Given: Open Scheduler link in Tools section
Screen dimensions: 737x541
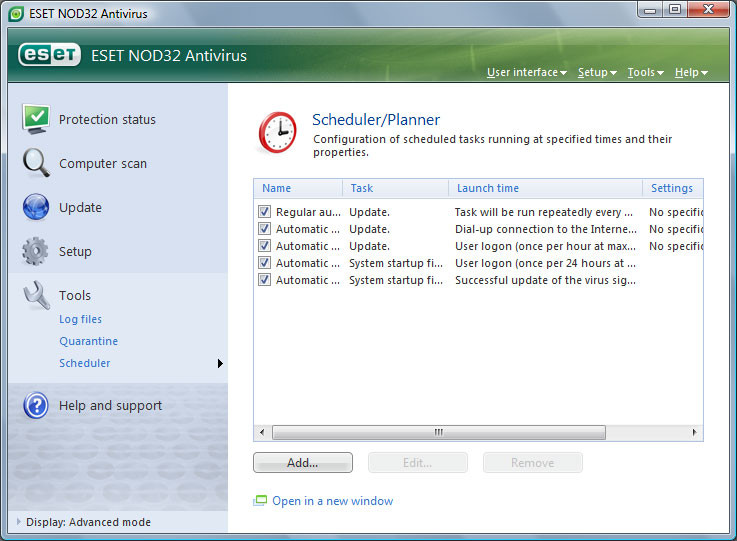Looking at the screenshot, I should point(85,363).
